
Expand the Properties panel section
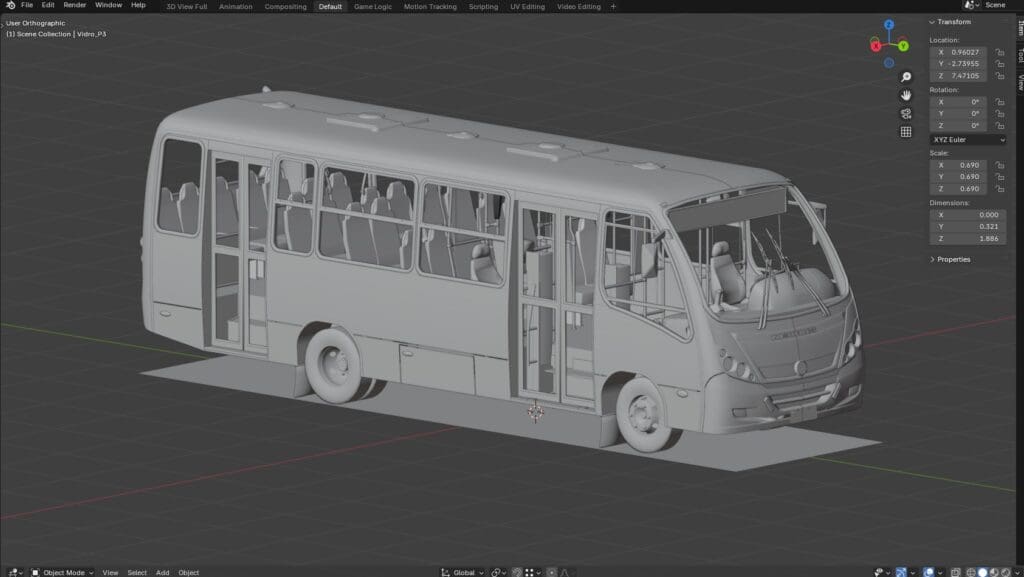click(951, 259)
